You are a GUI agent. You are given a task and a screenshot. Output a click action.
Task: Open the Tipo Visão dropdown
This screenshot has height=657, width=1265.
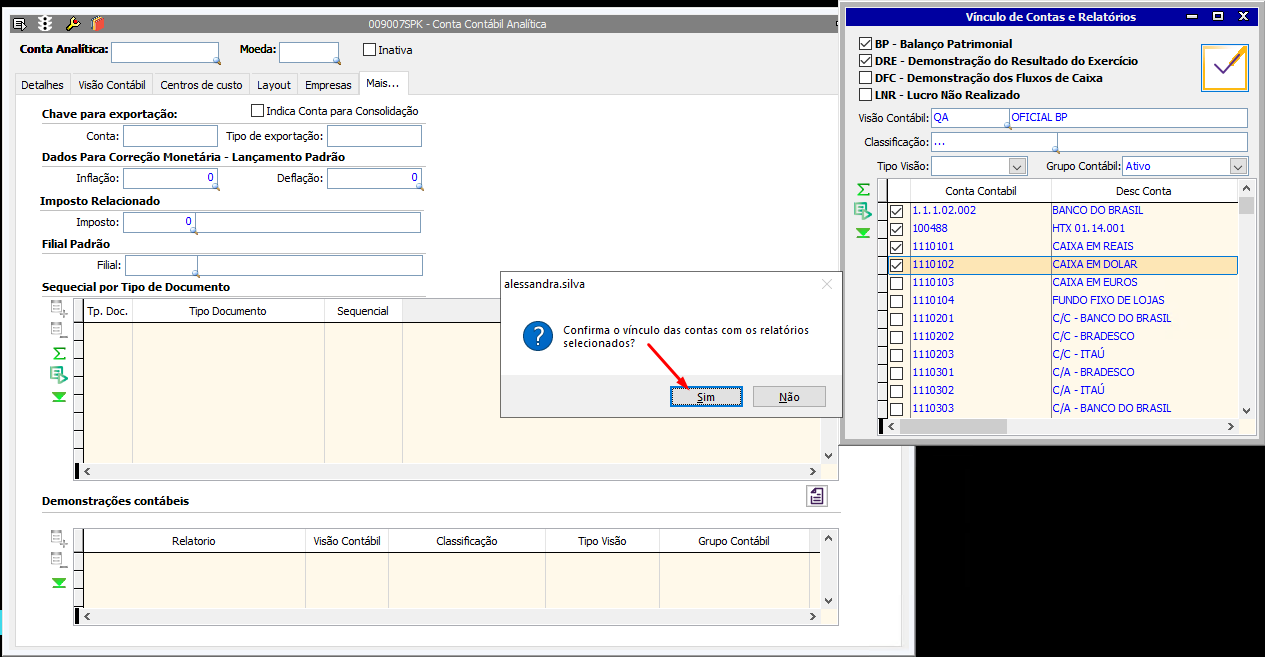[x=1018, y=166]
